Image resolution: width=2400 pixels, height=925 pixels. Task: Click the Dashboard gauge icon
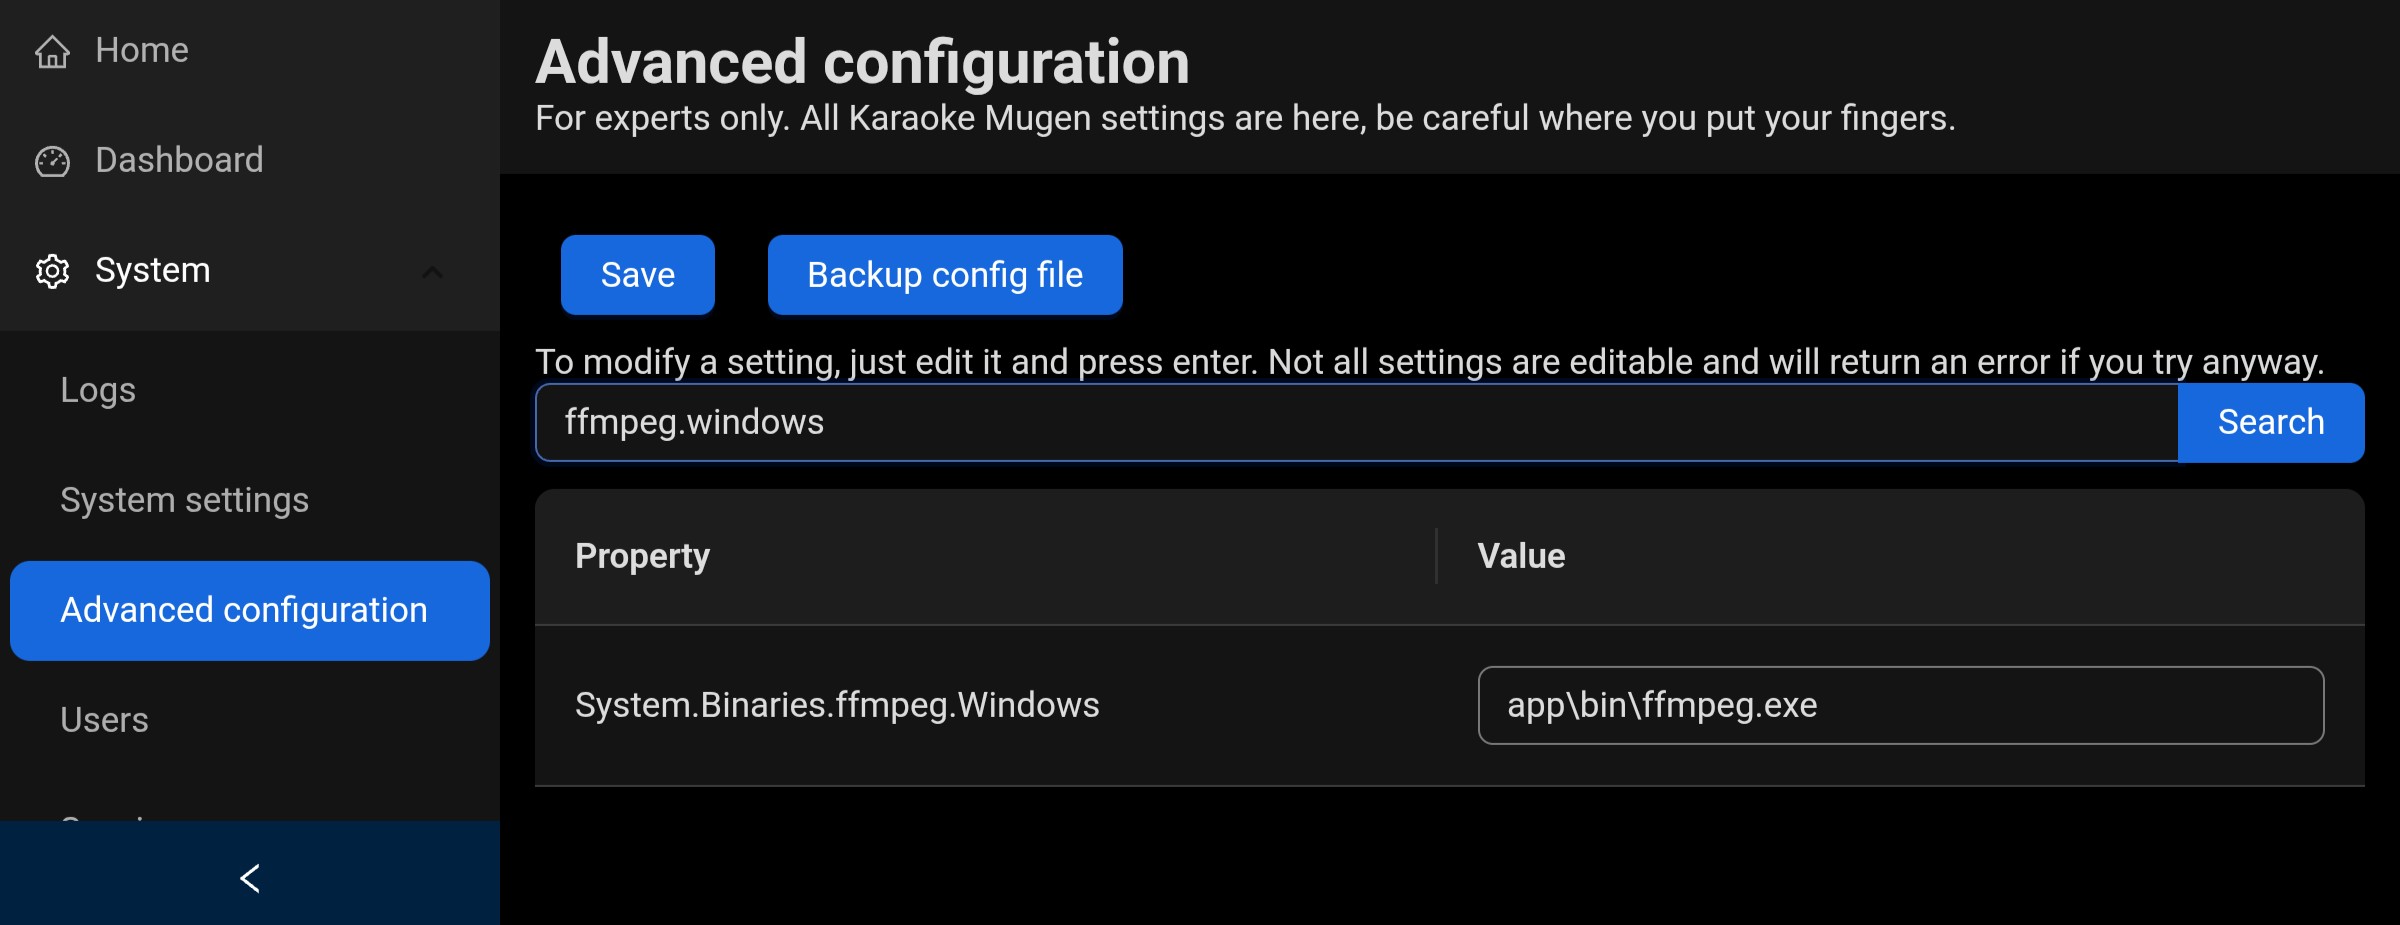pos(52,161)
